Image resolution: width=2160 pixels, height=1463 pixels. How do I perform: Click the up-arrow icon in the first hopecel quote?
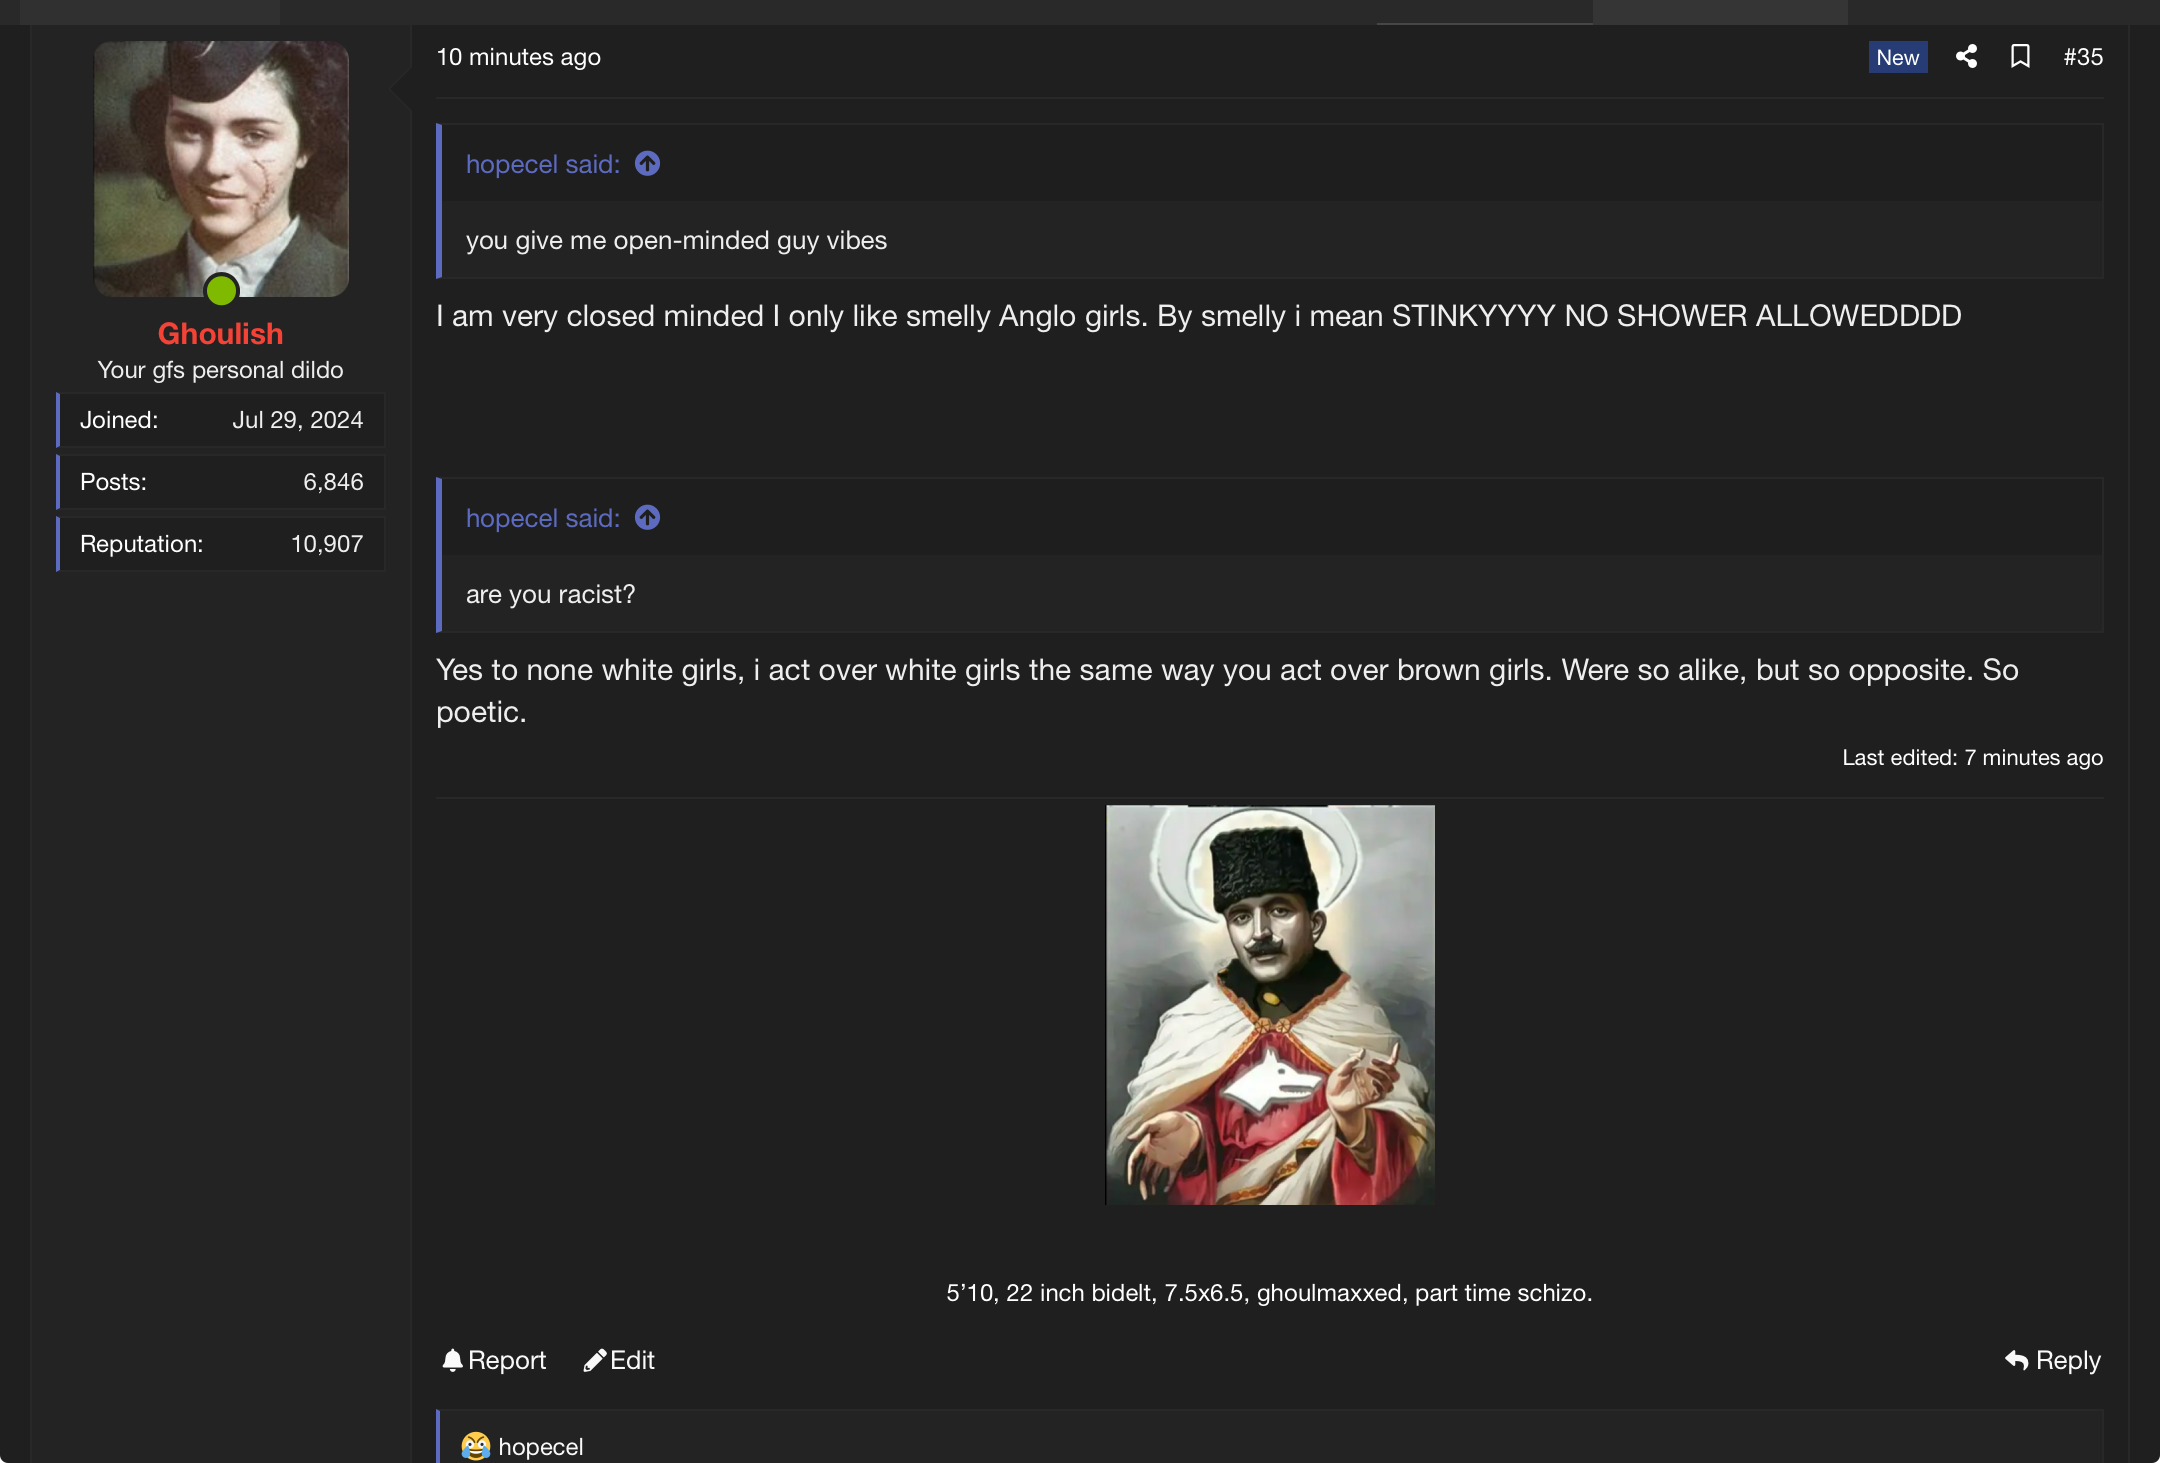tap(648, 164)
